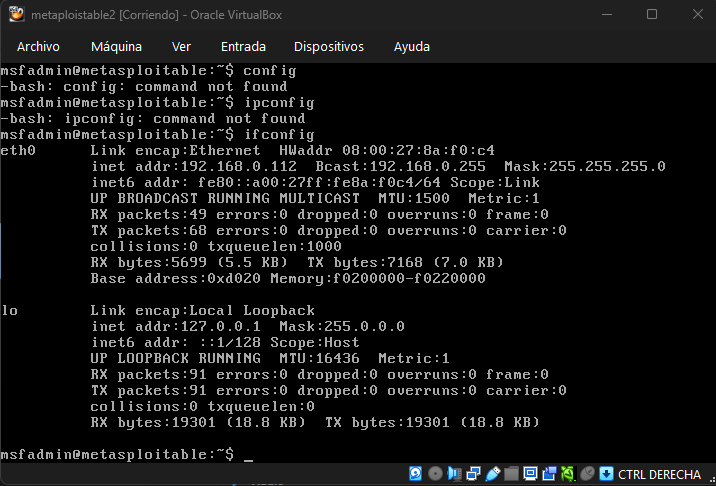Open the optical disk drive indicator
Image resolution: width=716 pixels, height=486 pixels.
(435, 474)
